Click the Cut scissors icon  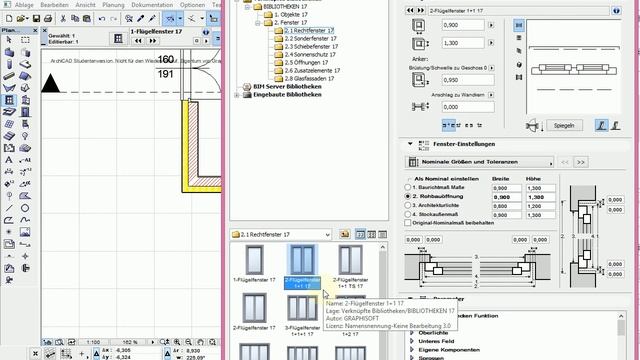pos(63,18)
